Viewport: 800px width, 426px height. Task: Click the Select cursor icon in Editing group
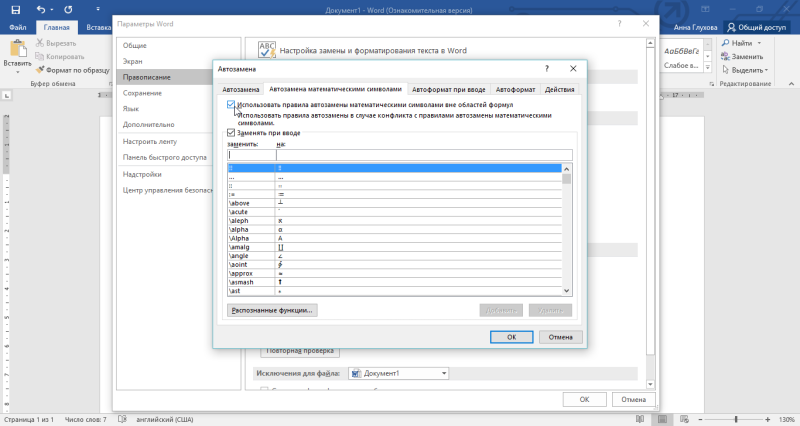[x=725, y=70]
